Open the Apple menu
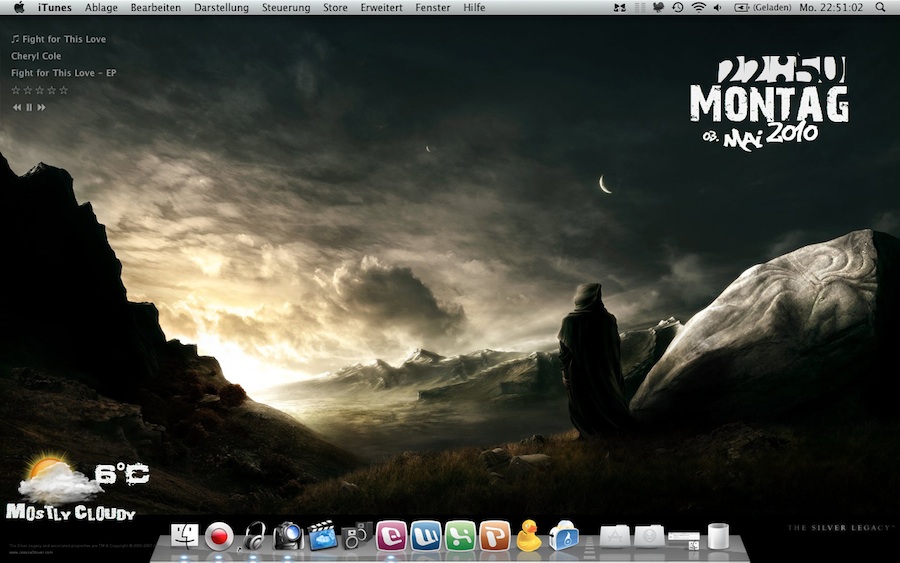Screen dimensions: 900x563 [19, 7]
